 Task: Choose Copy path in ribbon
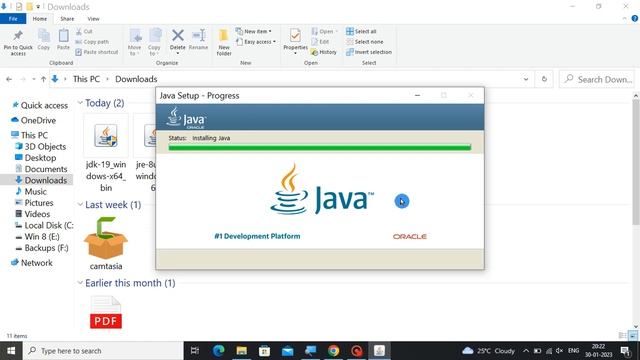point(92,42)
